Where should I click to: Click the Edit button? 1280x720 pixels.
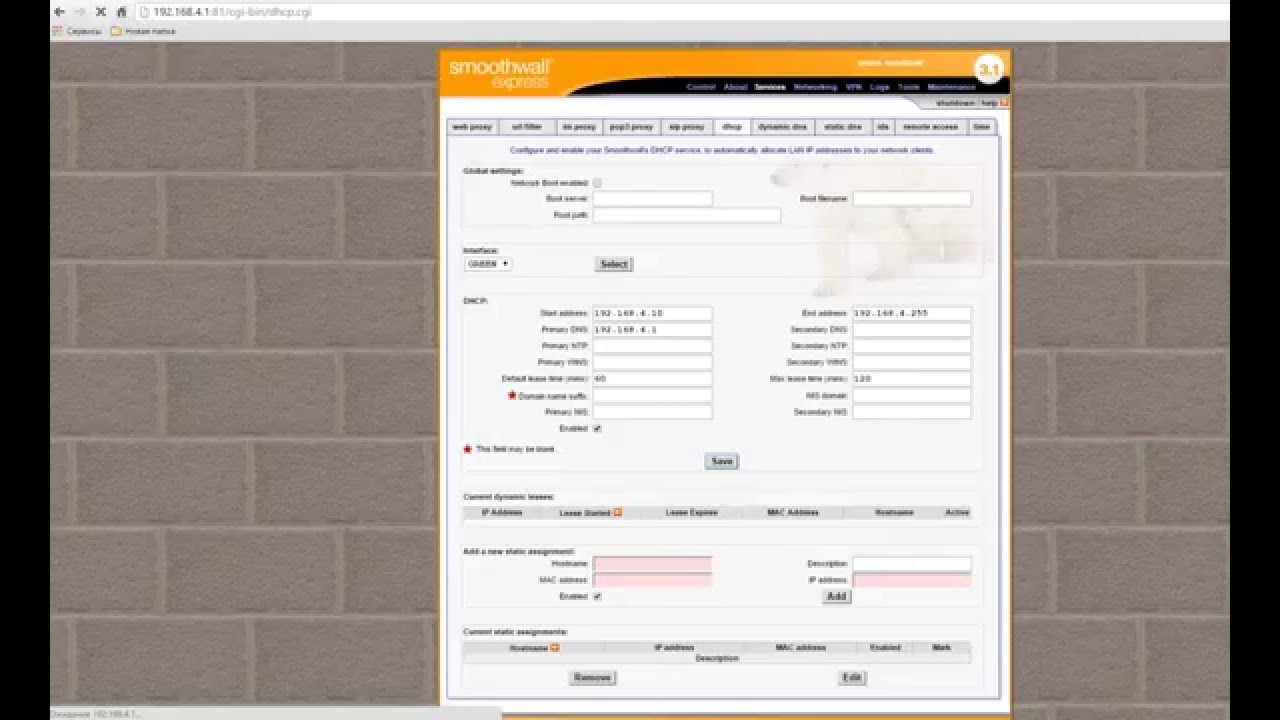tap(852, 677)
